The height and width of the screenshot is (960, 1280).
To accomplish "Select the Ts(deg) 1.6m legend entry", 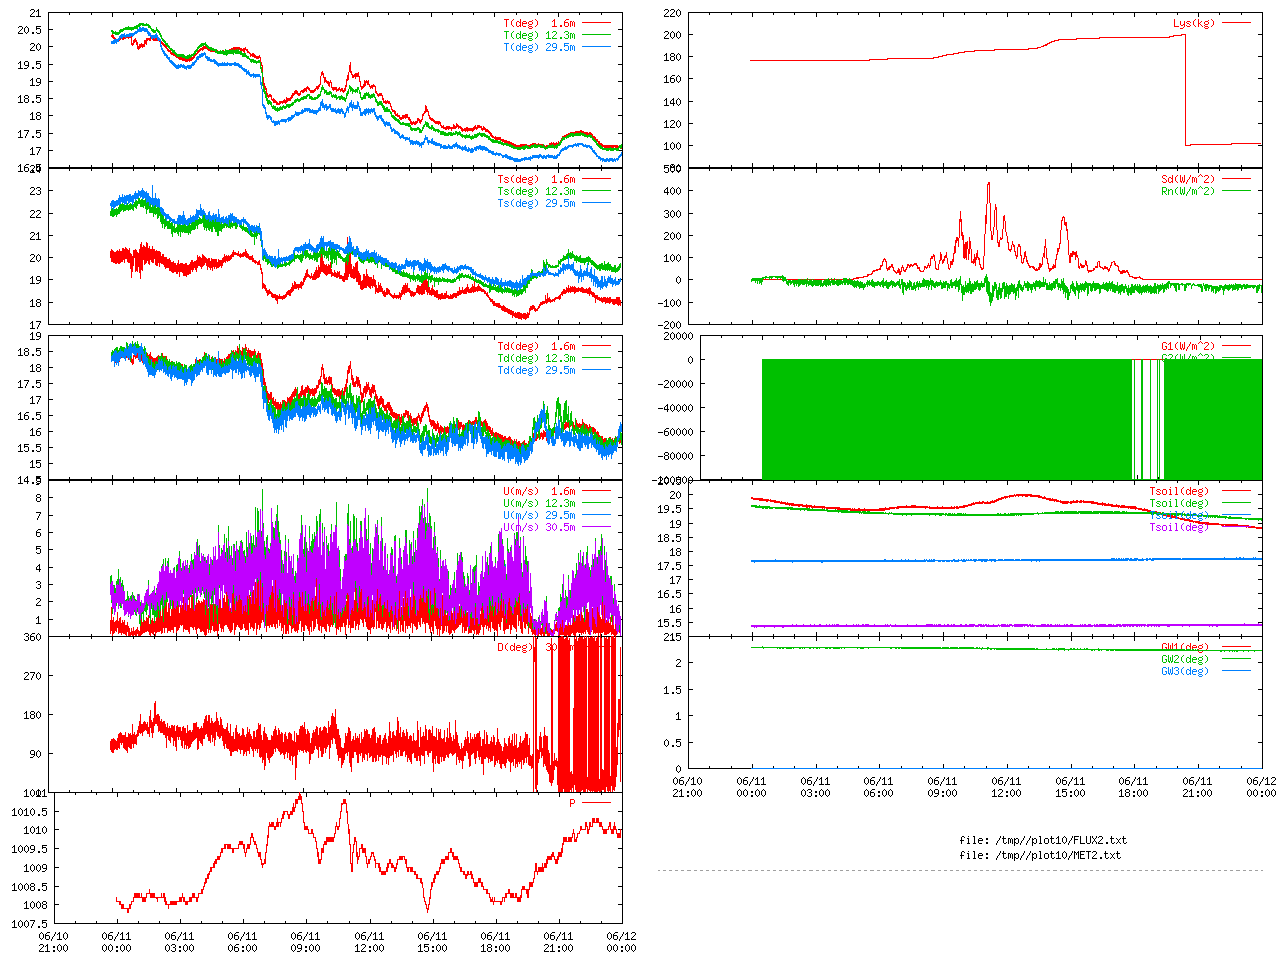I will point(536,179).
